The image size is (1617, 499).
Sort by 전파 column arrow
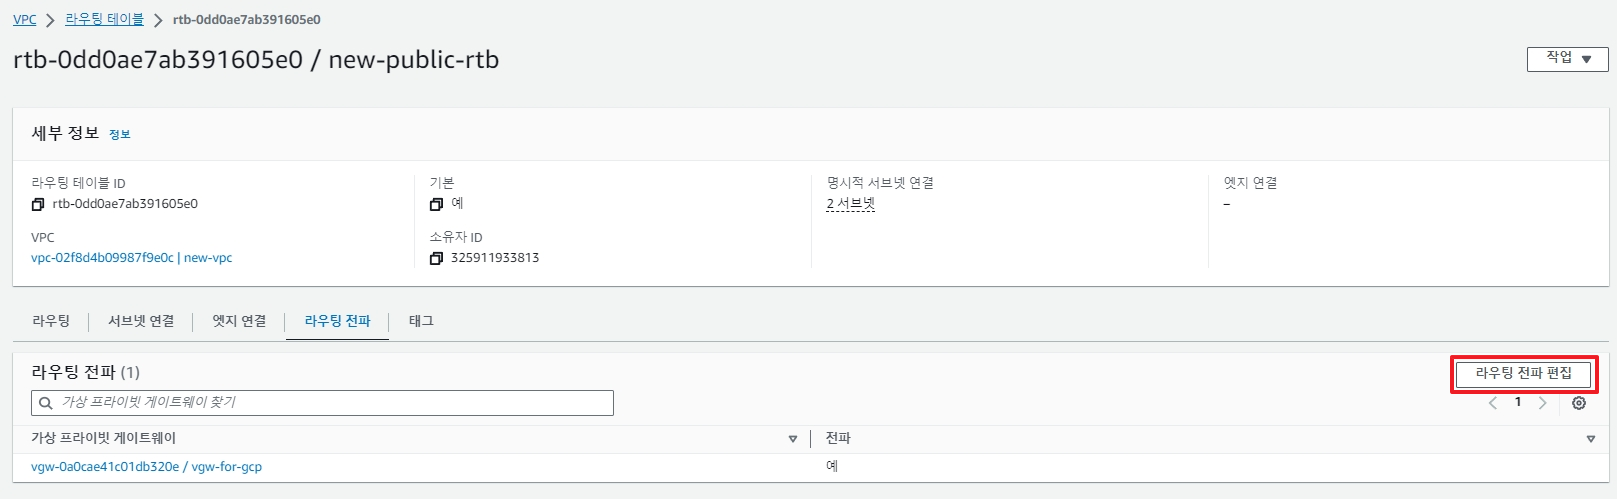pyautogui.click(x=1591, y=439)
